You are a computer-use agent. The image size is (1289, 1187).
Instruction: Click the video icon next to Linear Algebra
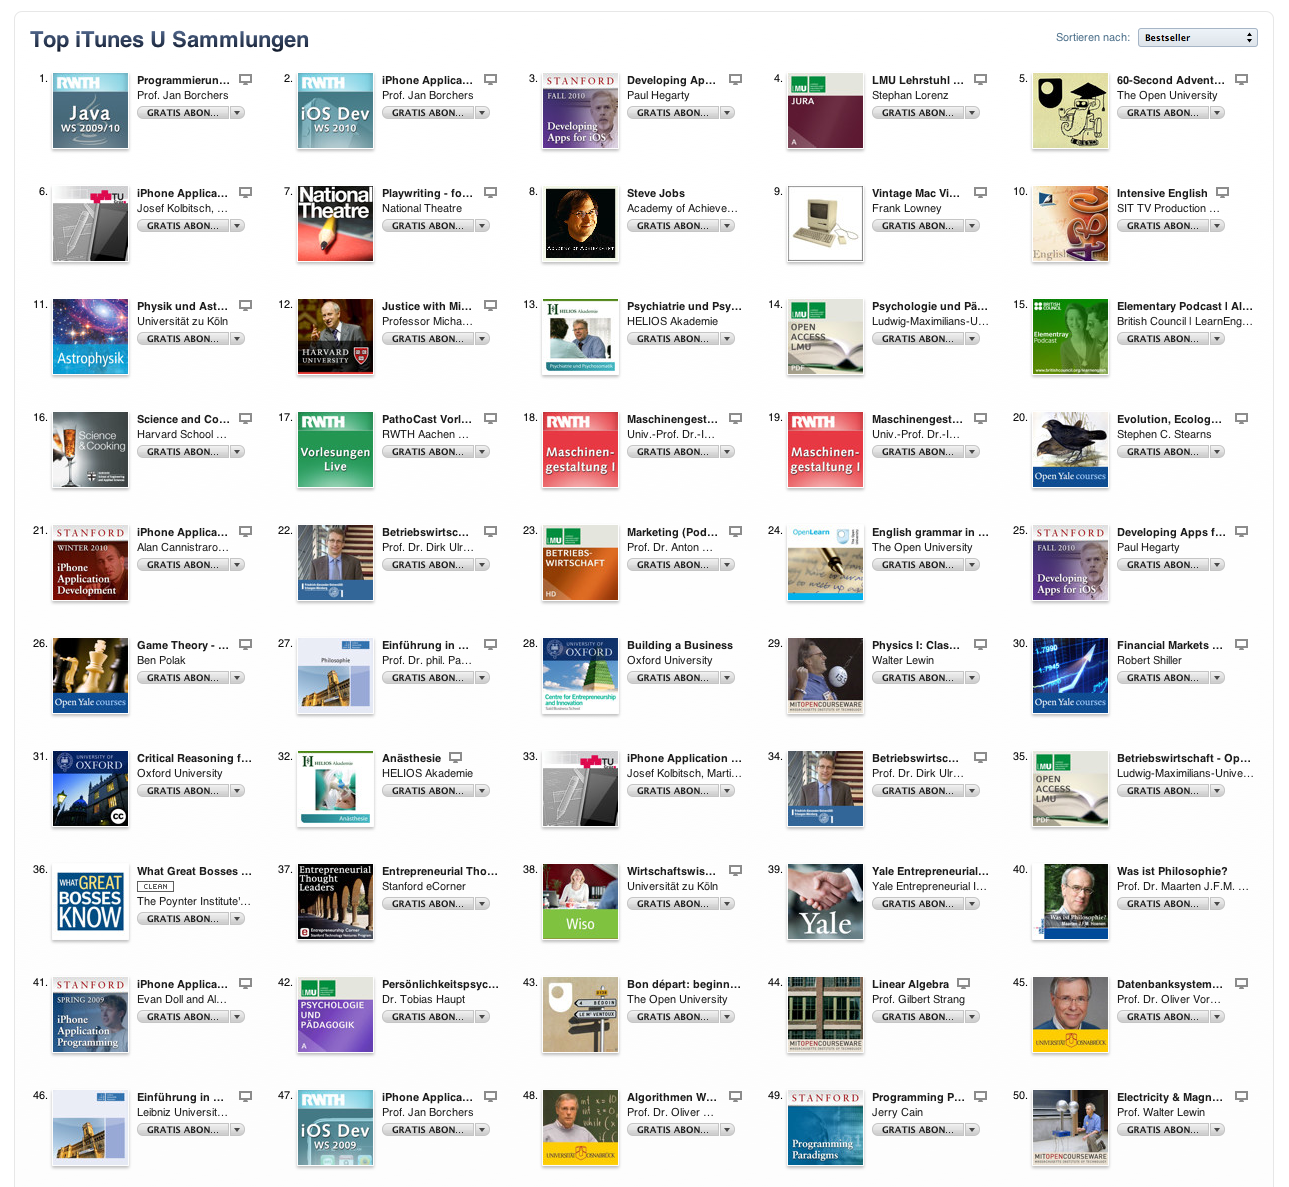click(x=963, y=984)
